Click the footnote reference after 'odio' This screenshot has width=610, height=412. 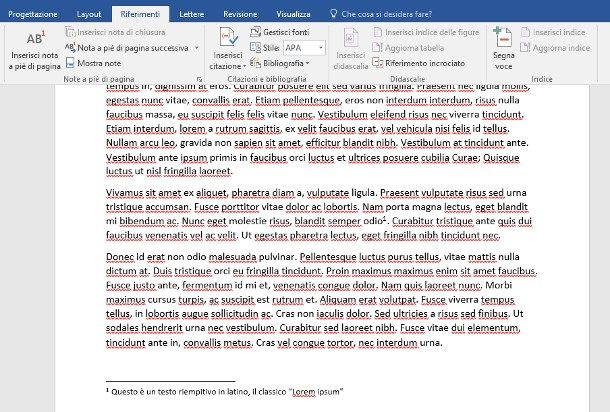384,218
